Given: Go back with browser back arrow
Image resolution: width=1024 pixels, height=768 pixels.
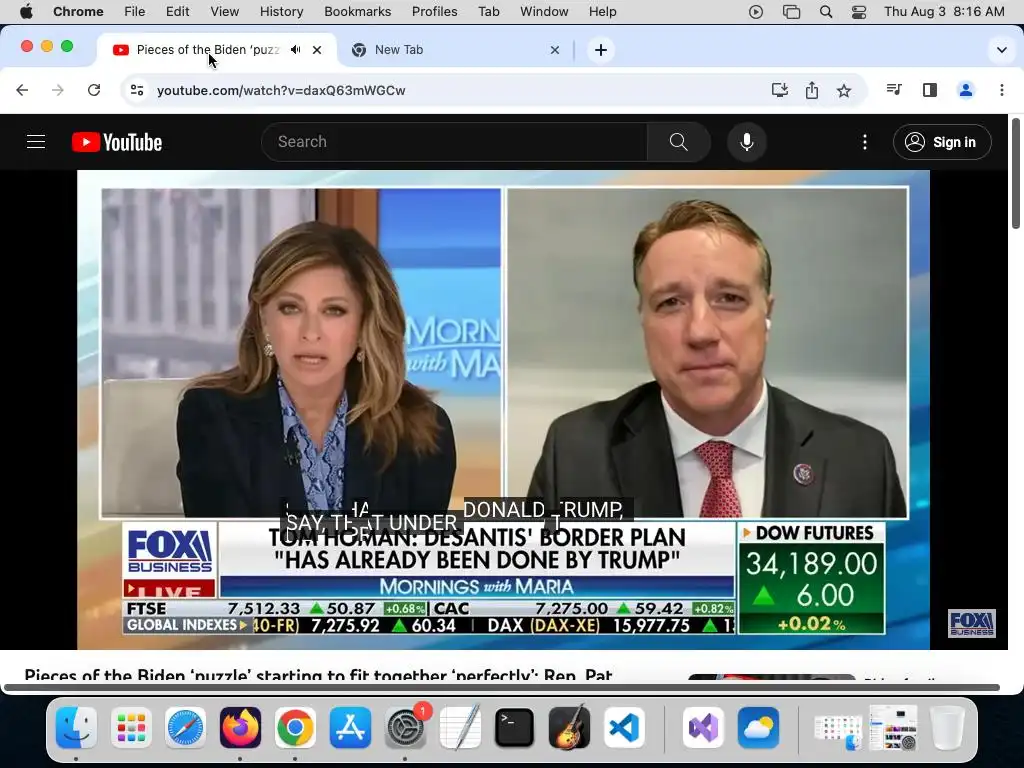Looking at the screenshot, I should click(x=22, y=90).
